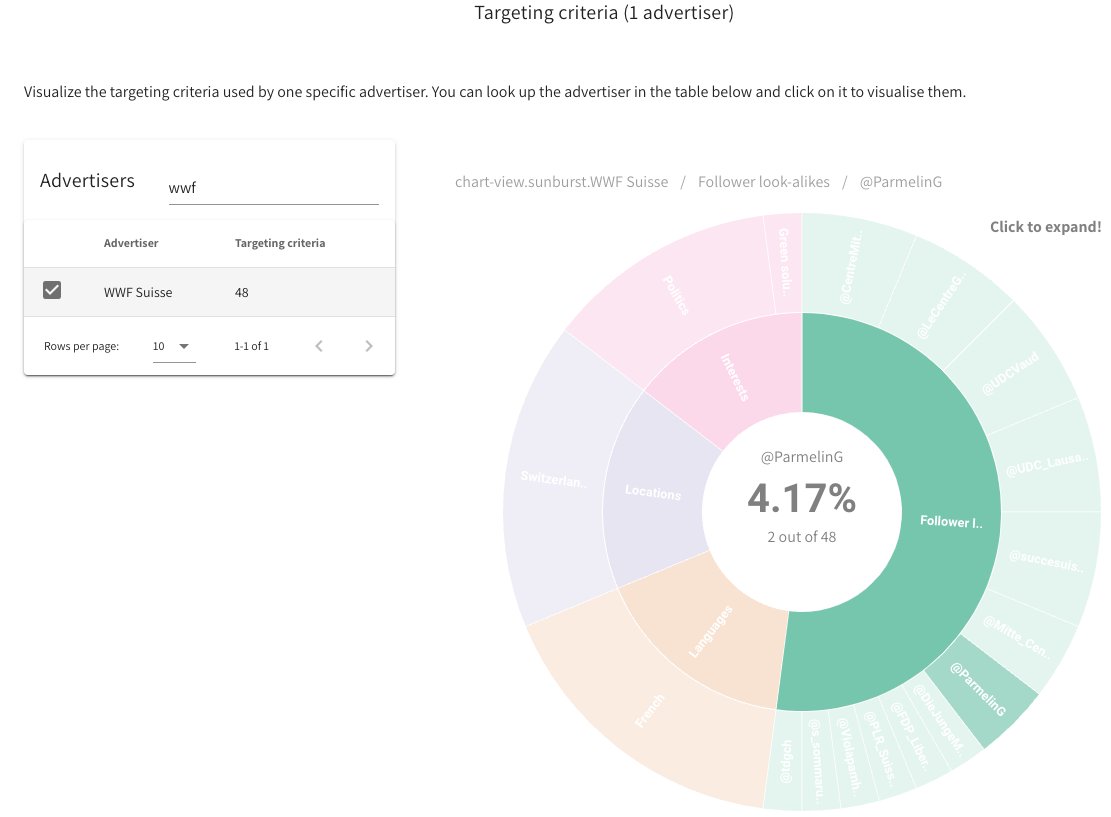This screenshot has width=1111, height=817.
Task: Select the @CentreMit.. segment
Action: tap(850, 268)
